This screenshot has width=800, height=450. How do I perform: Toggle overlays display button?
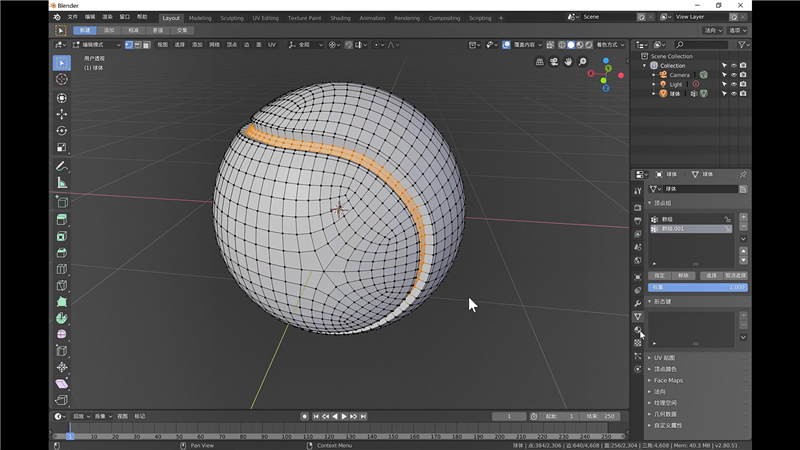(x=506, y=45)
